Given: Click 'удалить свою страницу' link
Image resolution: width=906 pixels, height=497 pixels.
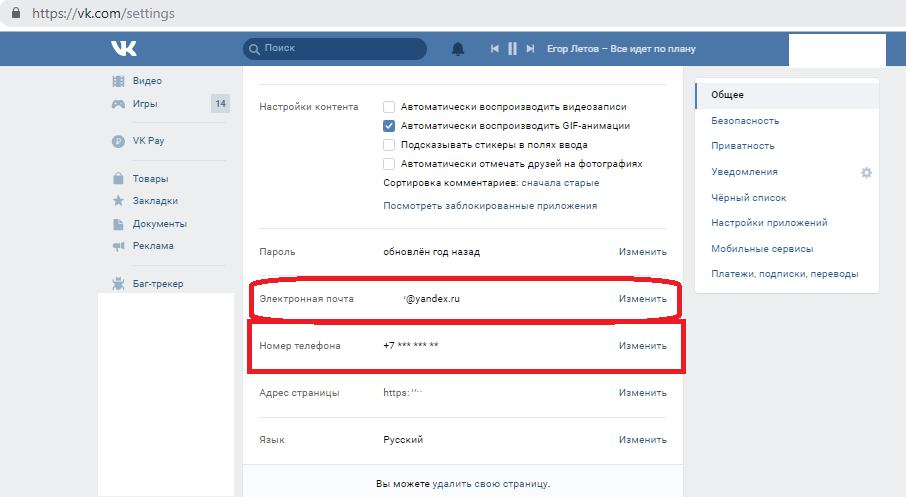Looking at the screenshot, I should (x=490, y=484).
